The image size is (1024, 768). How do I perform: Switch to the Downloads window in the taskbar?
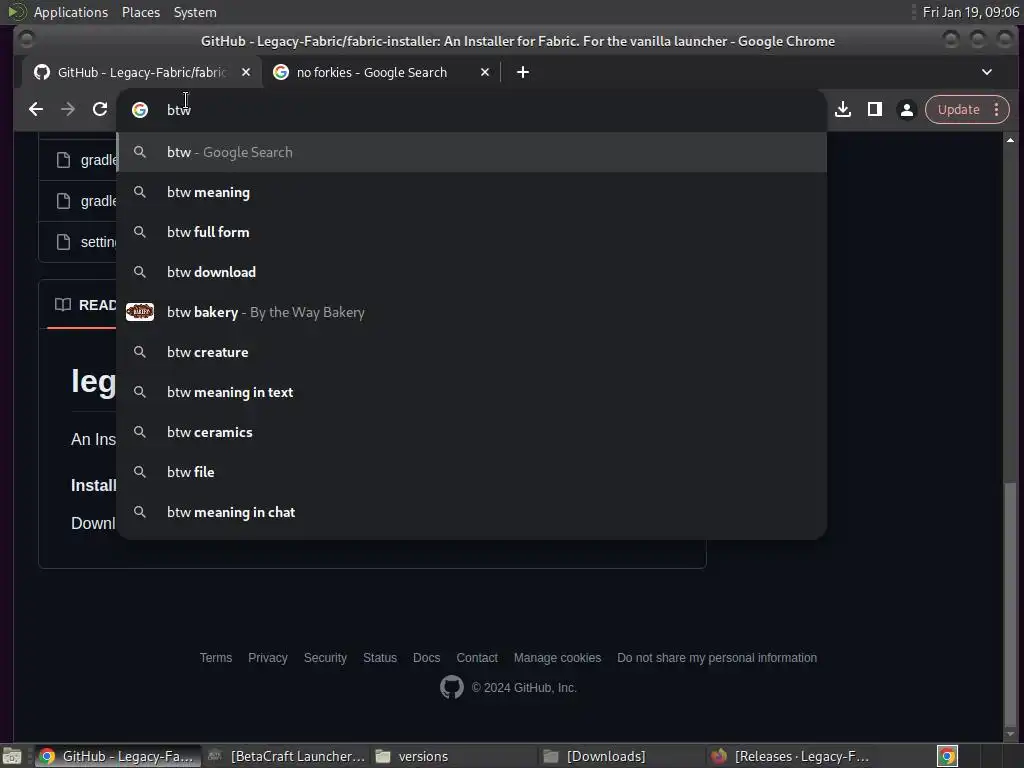(x=622, y=756)
